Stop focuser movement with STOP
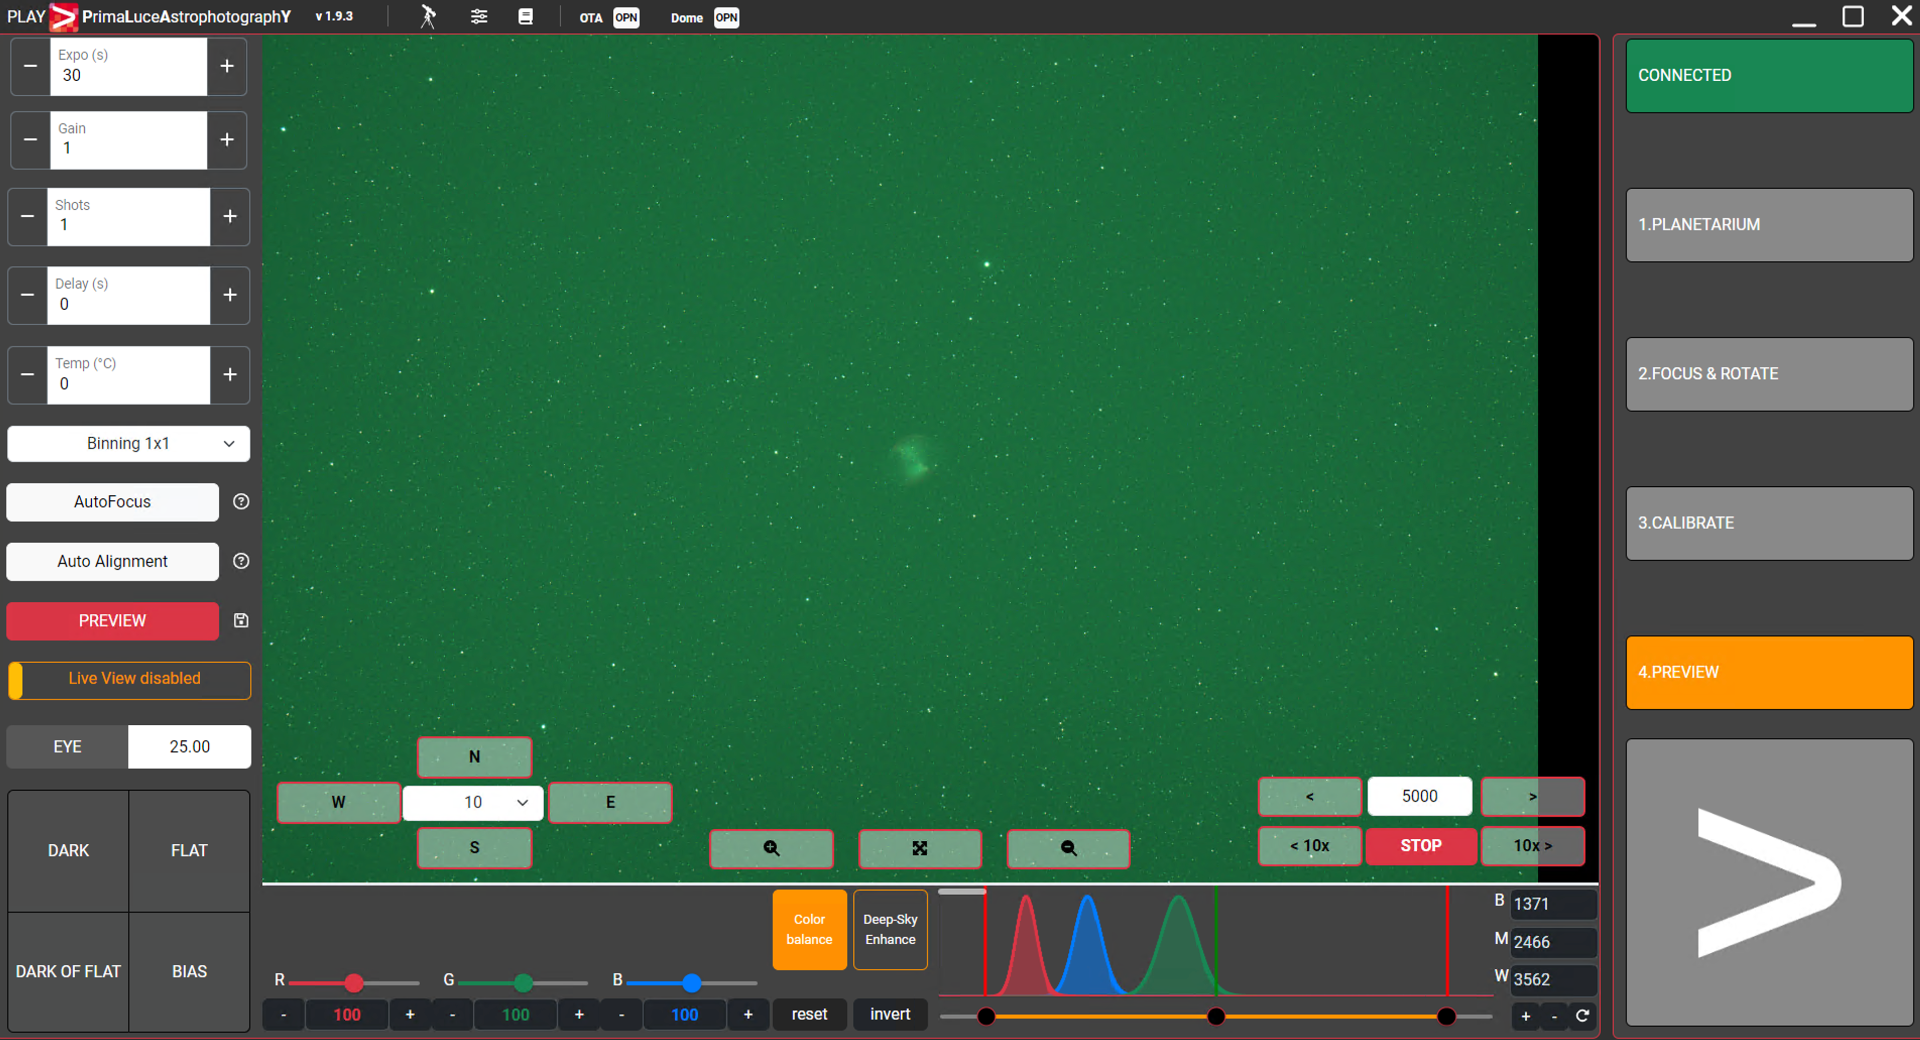The image size is (1920, 1040). [1421, 846]
